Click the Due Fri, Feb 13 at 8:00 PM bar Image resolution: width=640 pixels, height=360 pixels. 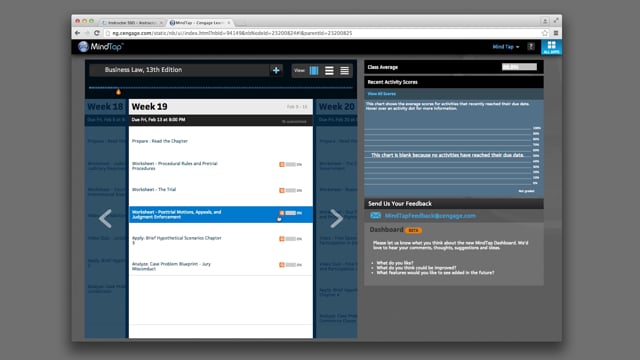click(221, 120)
